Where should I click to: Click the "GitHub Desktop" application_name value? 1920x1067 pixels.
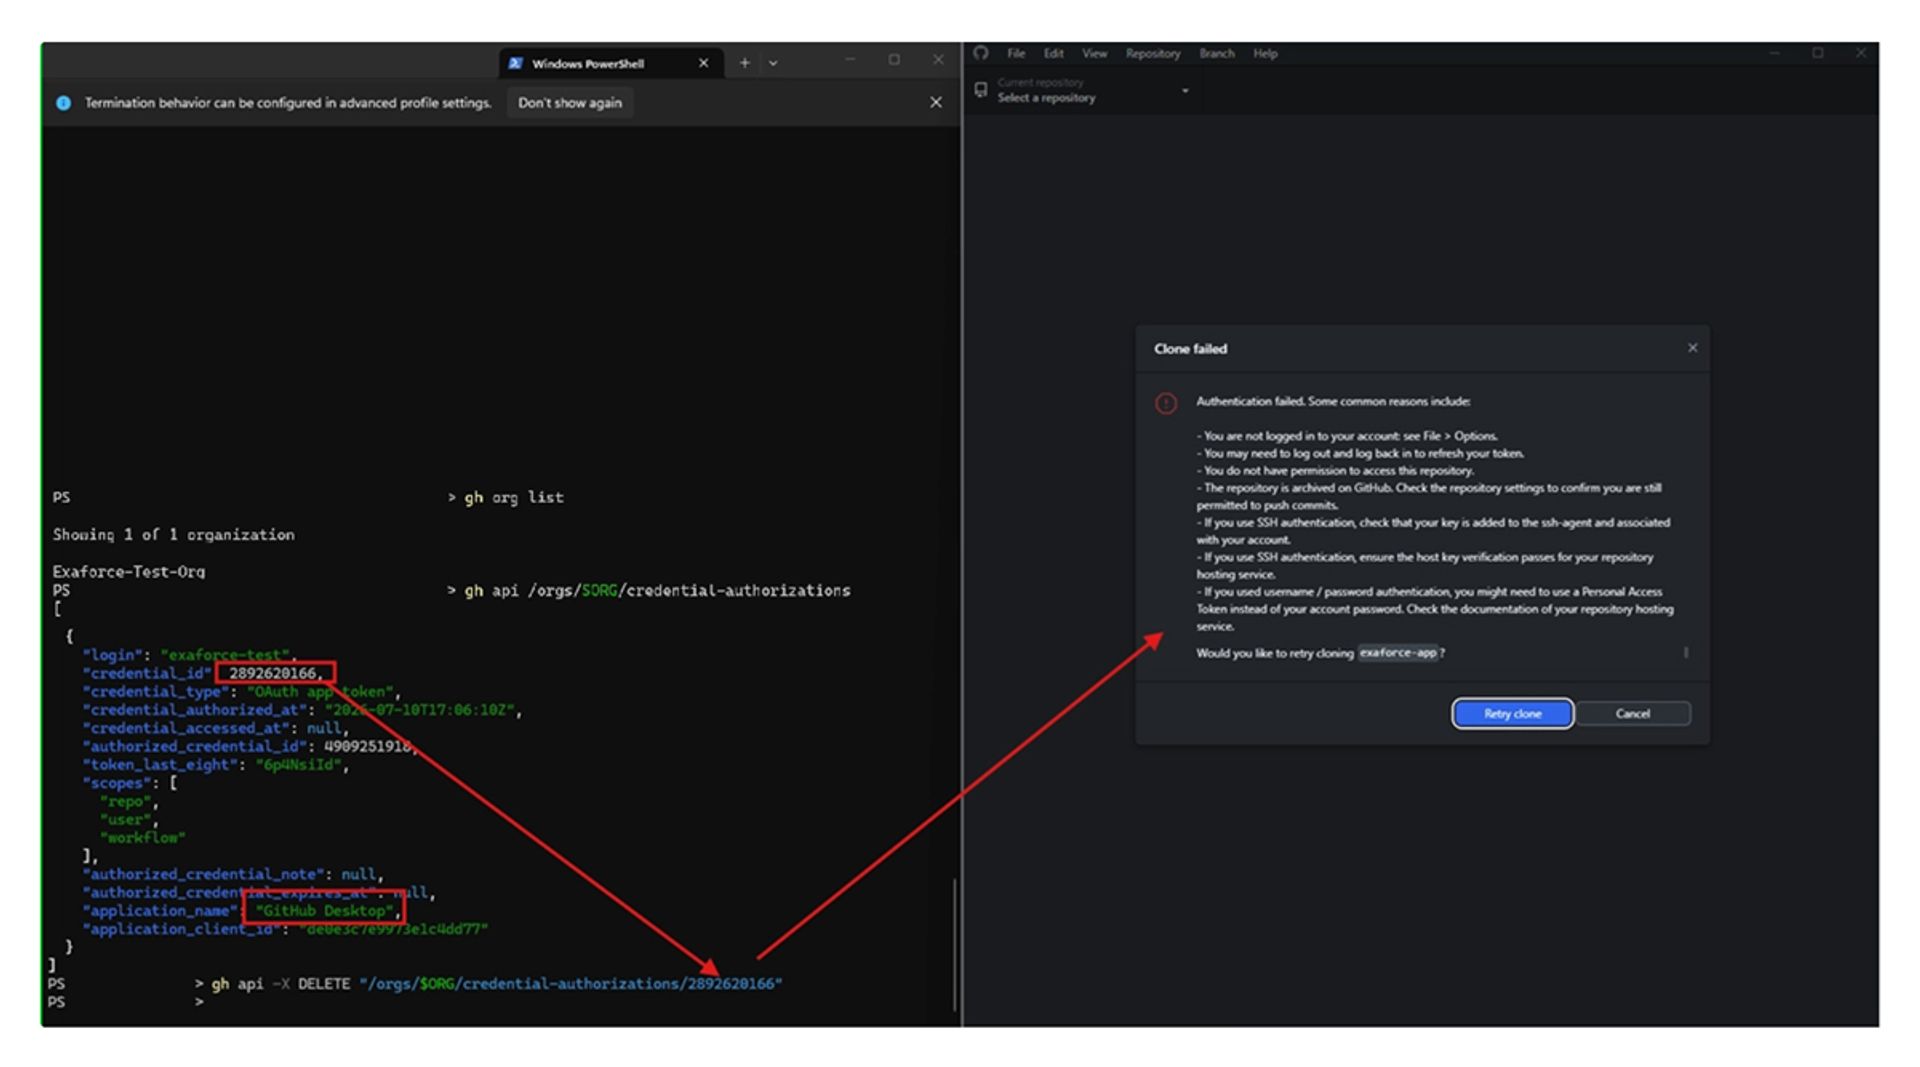[x=324, y=911]
